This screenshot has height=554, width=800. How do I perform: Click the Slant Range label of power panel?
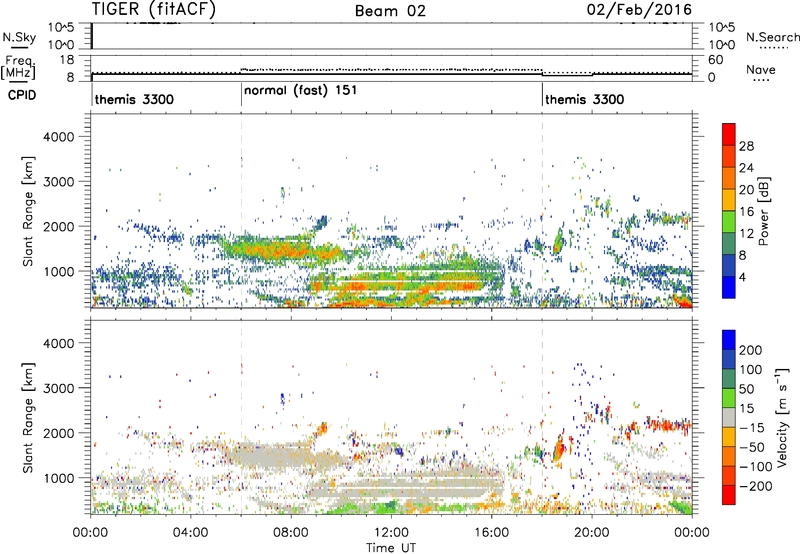[28, 211]
